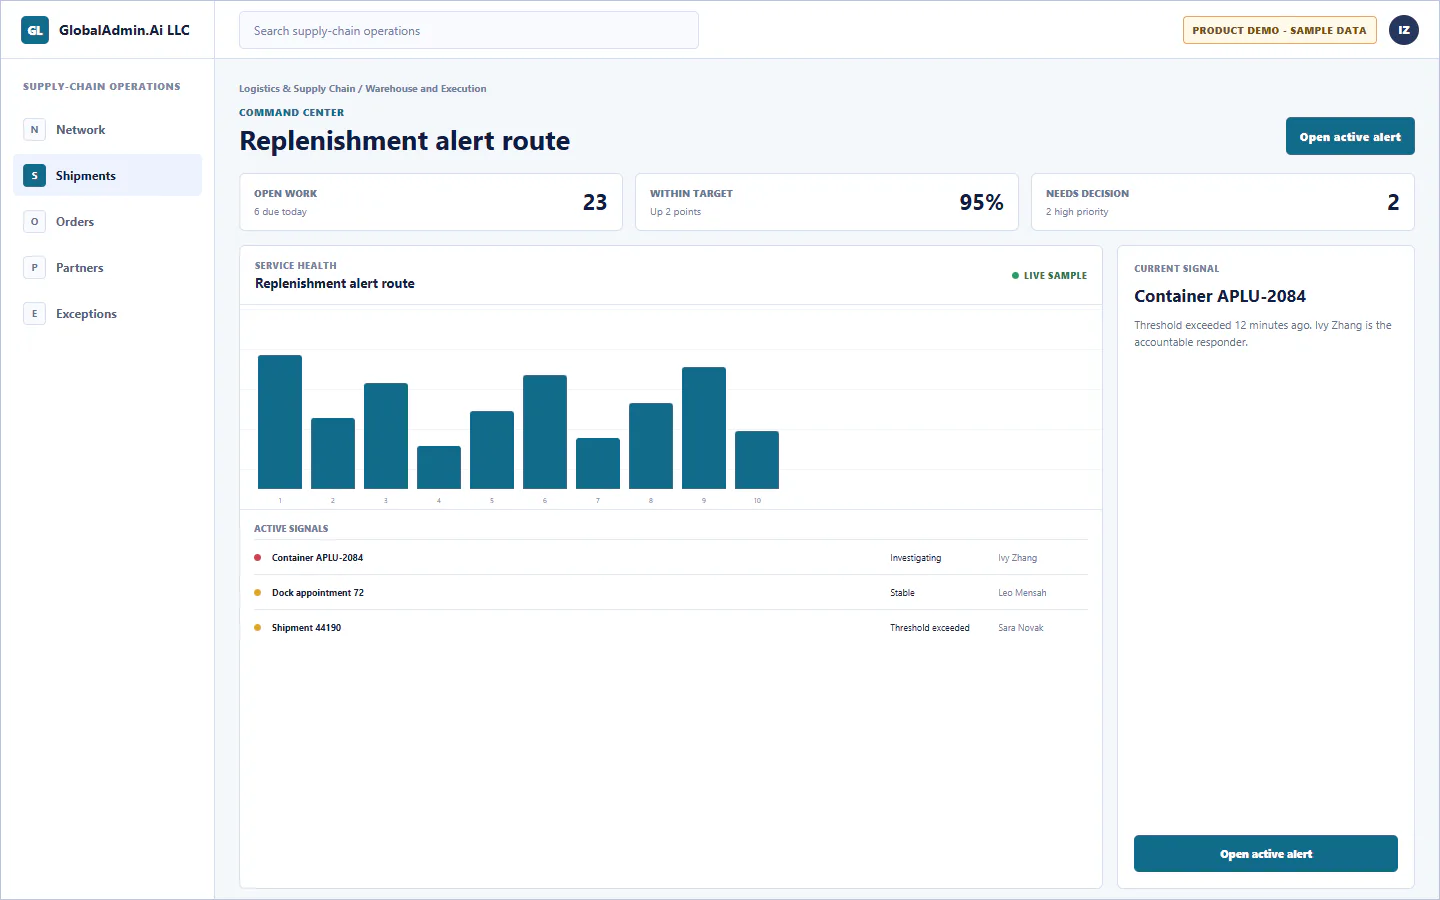Click the S icon beside Shipments
Screen dimensions: 1440x900
(34, 176)
